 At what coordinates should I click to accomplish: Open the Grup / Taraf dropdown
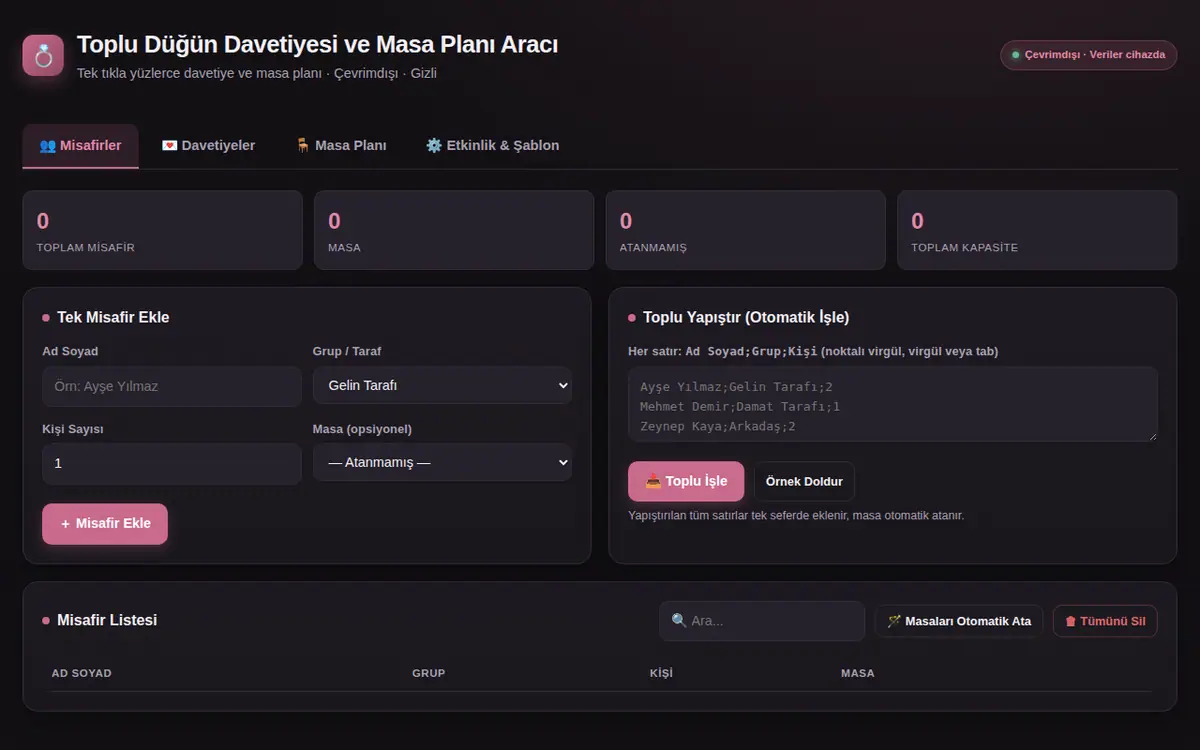(442, 385)
